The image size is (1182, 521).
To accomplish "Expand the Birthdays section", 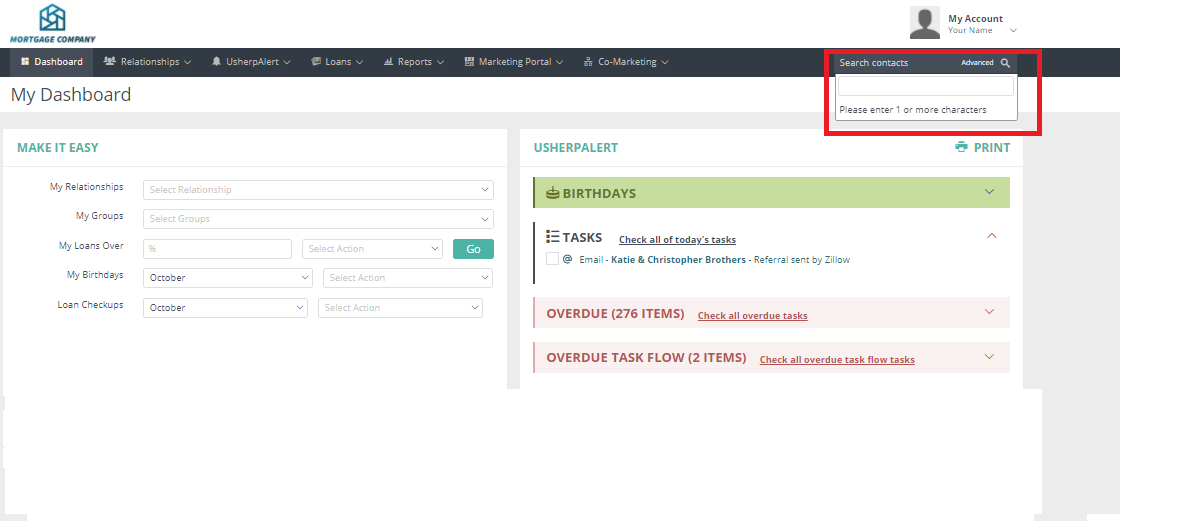I will (x=989, y=192).
